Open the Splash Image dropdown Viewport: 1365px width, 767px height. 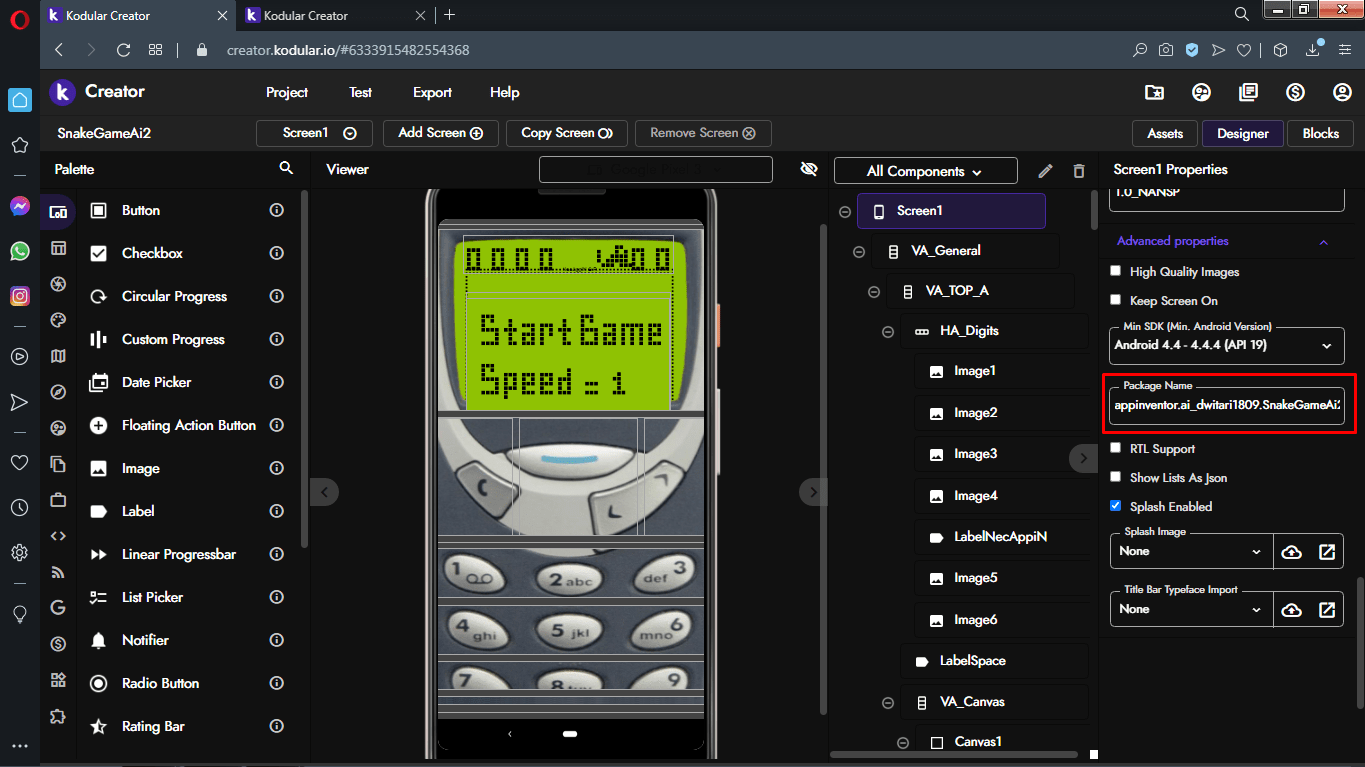click(1191, 551)
